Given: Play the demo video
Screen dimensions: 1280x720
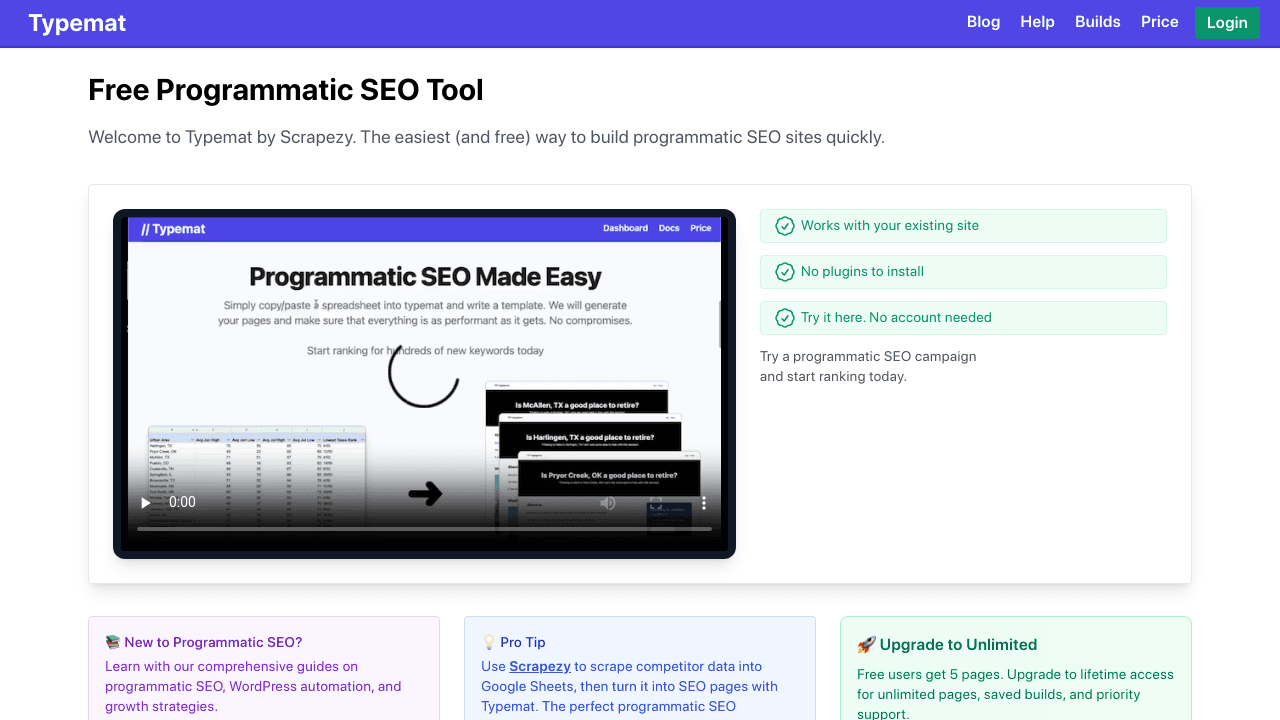Looking at the screenshot, I should (146, 502).
